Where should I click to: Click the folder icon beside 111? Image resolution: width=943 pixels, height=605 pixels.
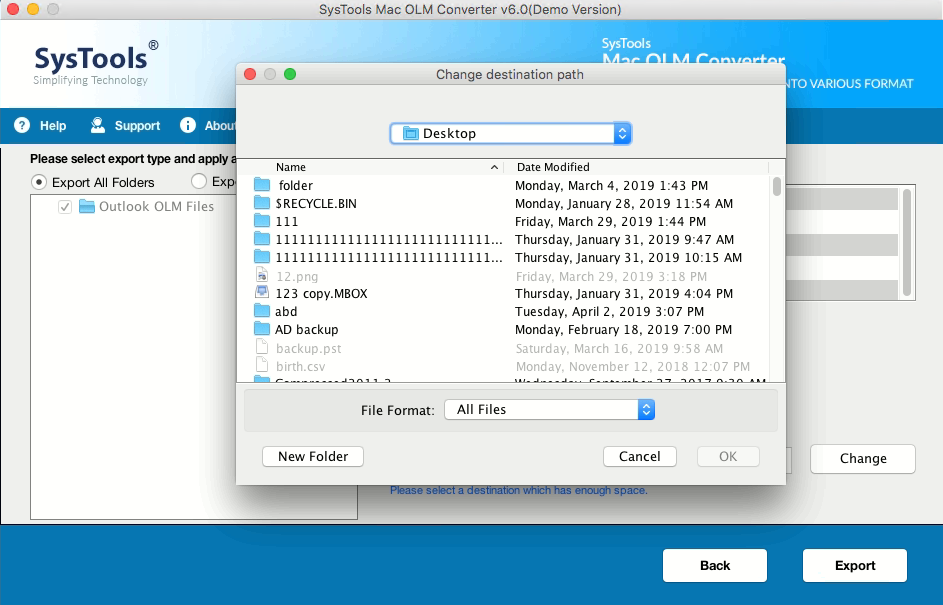(x=262, y=220)
